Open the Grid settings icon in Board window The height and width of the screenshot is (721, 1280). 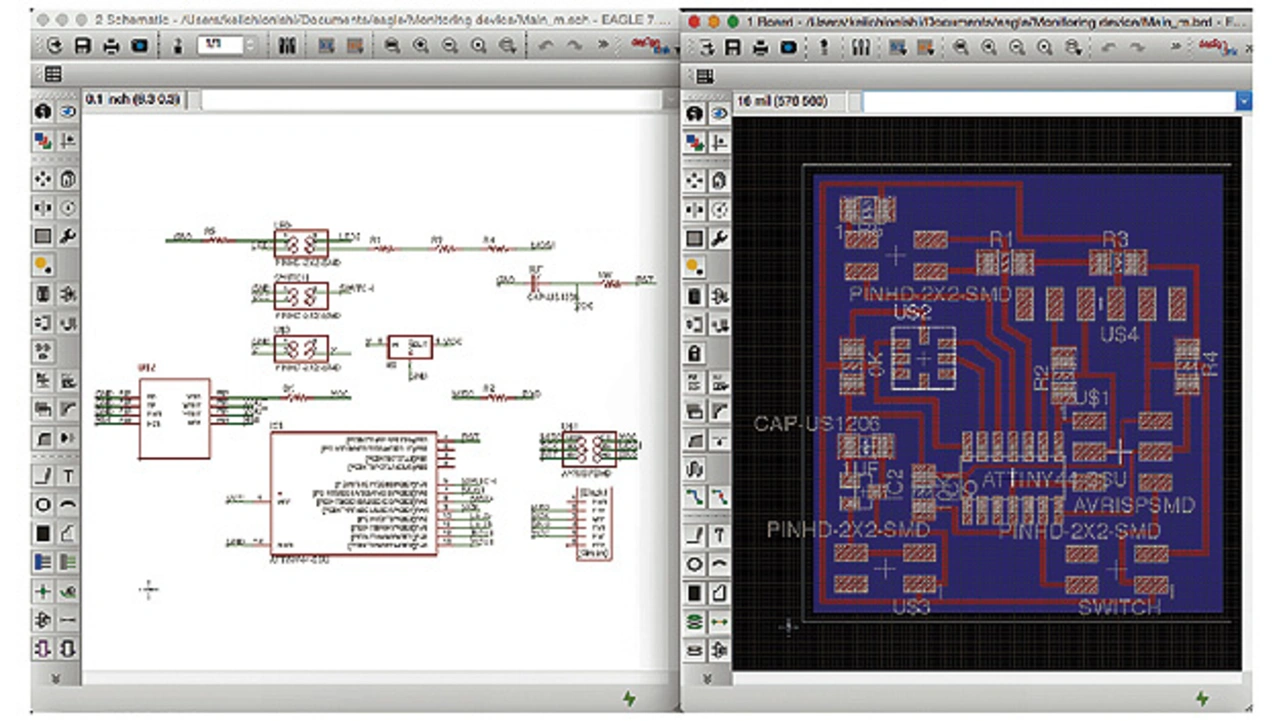click(704, 76)
